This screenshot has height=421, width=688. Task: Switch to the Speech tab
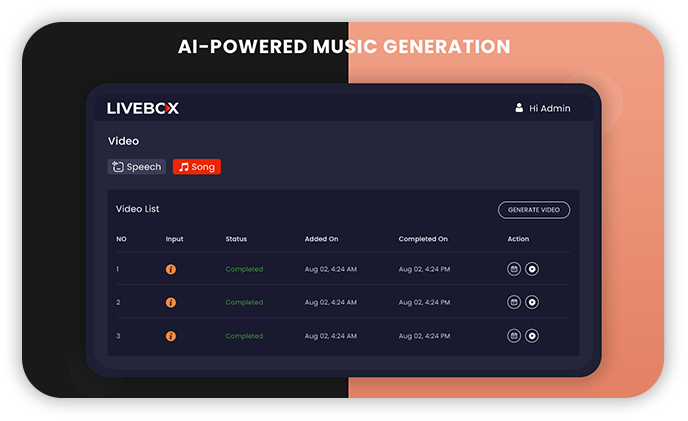(136, 167)
